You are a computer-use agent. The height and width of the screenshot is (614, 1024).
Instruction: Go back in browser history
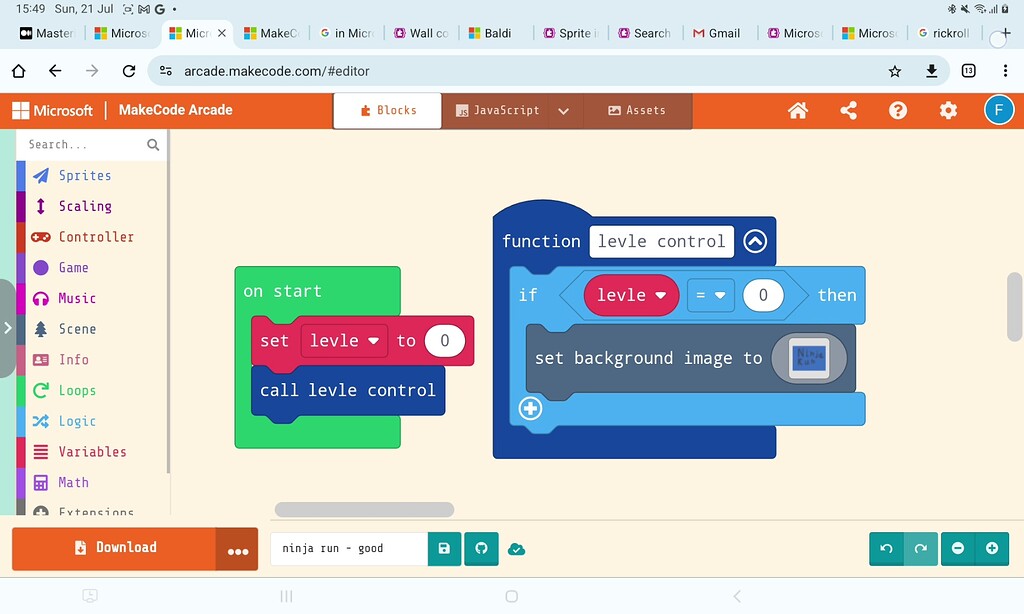click(x=55, y=71)
